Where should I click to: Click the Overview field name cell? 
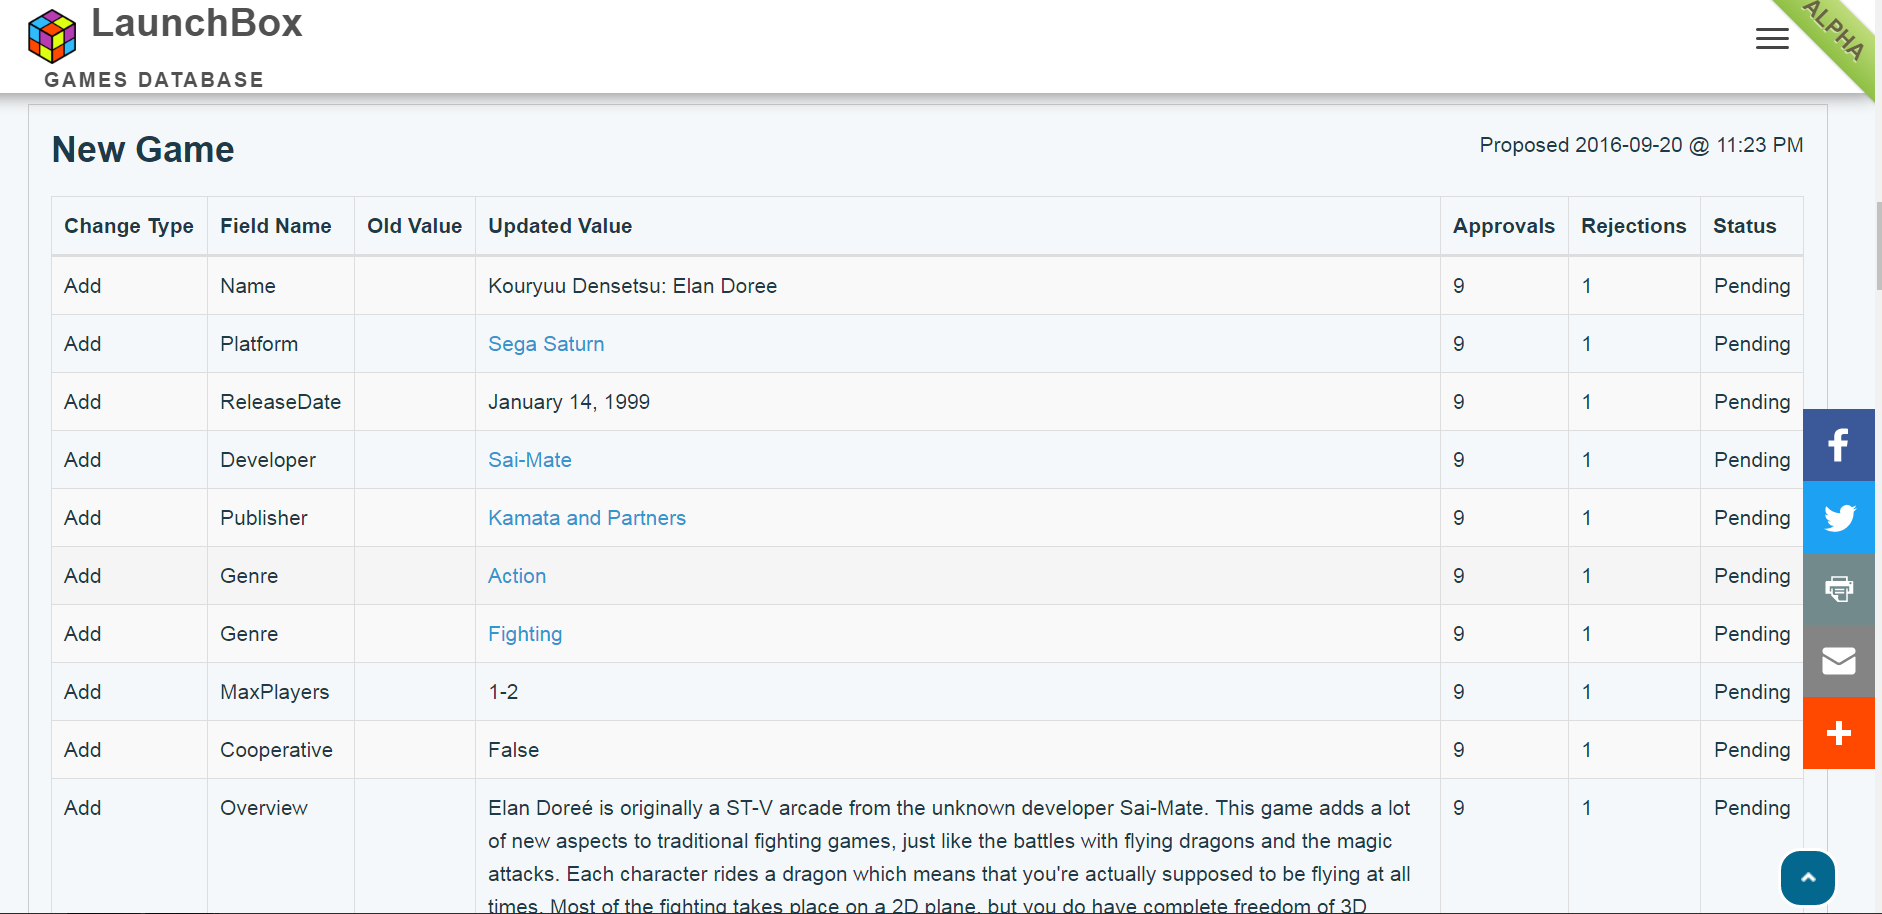click(280, 846)
